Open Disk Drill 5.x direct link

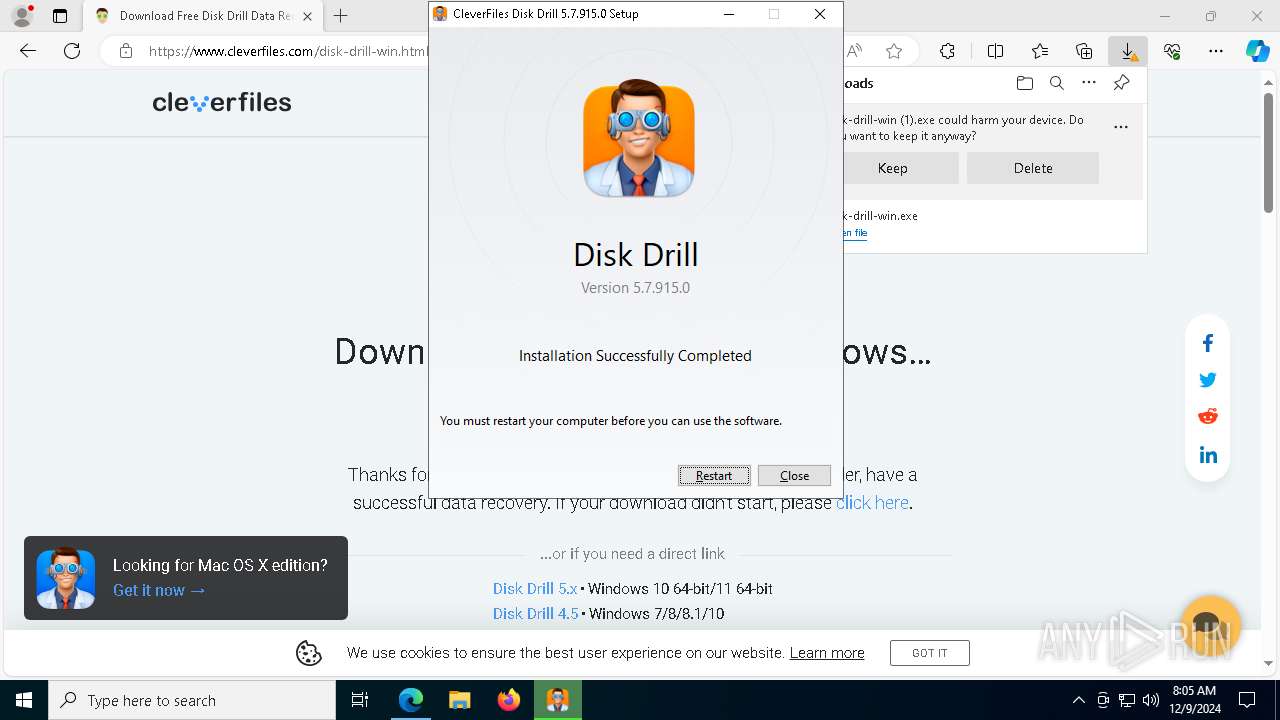click(x=535, y=589)
